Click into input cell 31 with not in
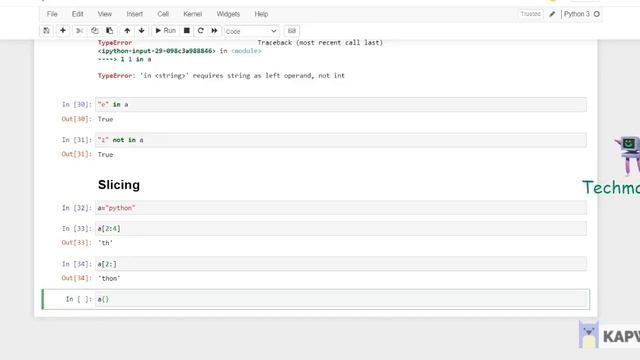 tap(341, 140)
